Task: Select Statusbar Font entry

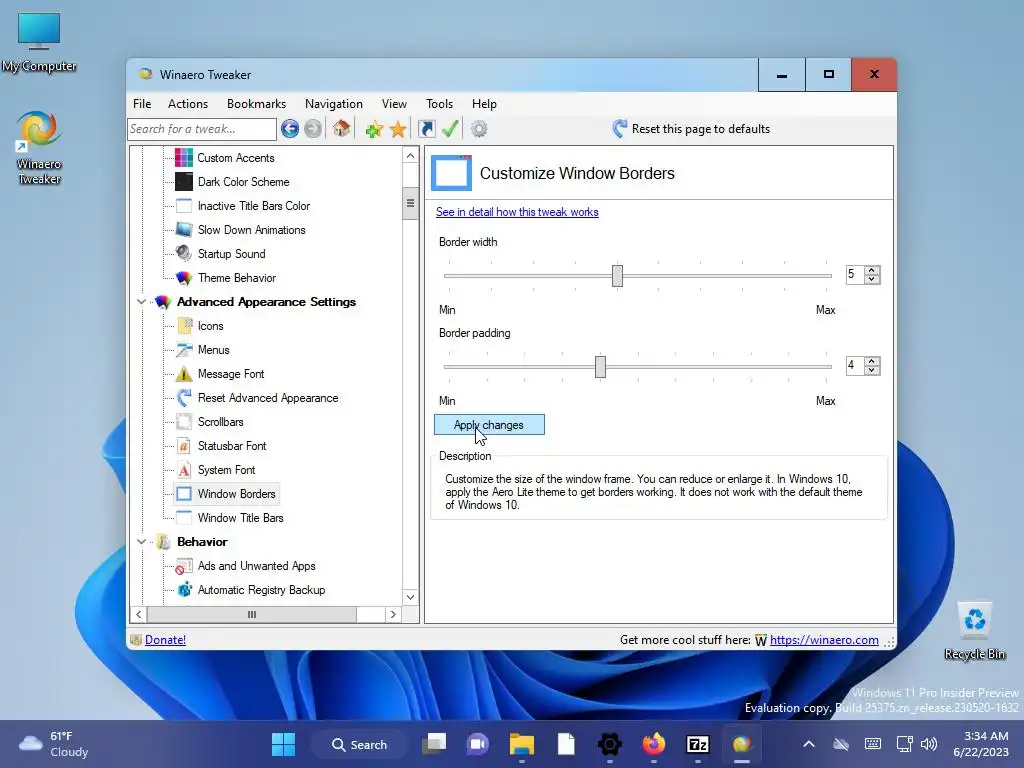Action: point(232,446)
